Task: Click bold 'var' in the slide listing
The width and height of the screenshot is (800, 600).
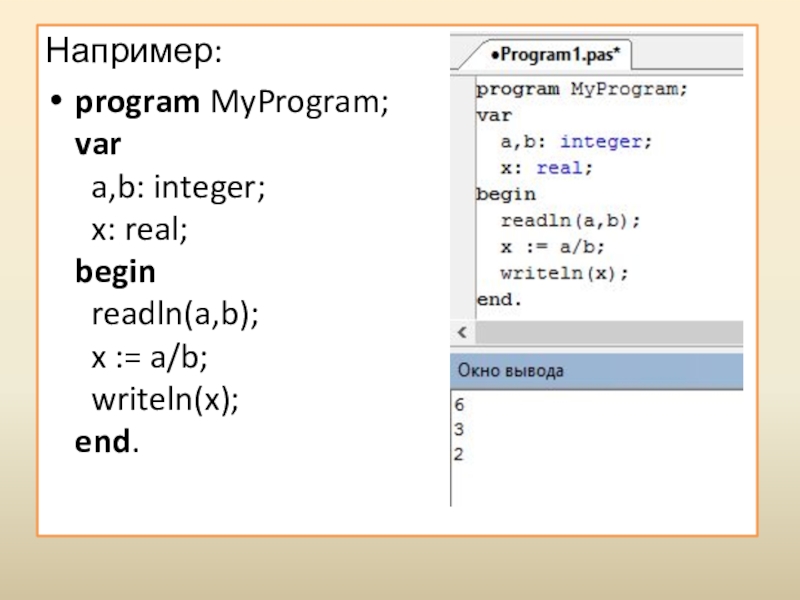Action: pos(98,144)
